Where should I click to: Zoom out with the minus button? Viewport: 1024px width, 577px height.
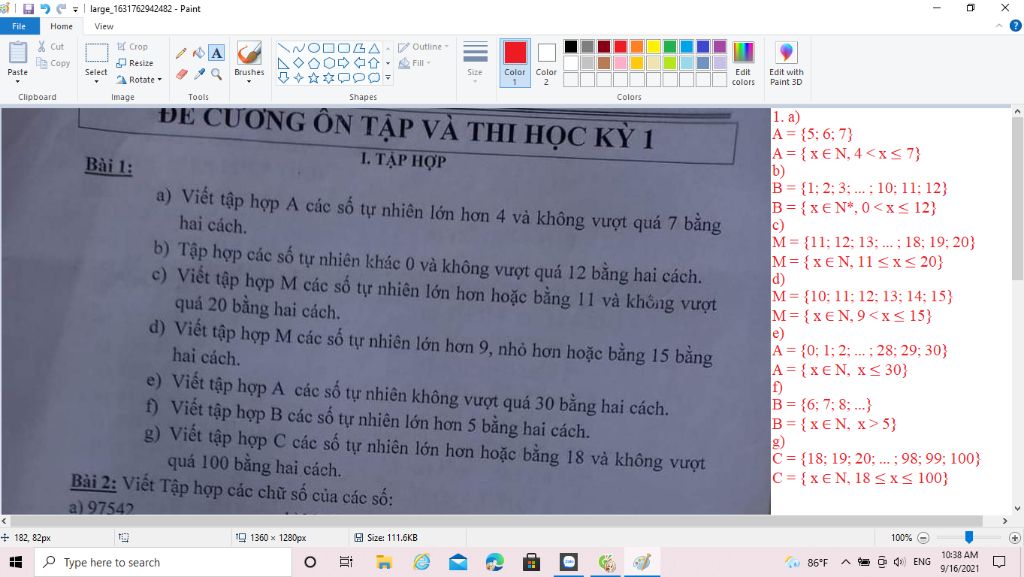[923, 538]
